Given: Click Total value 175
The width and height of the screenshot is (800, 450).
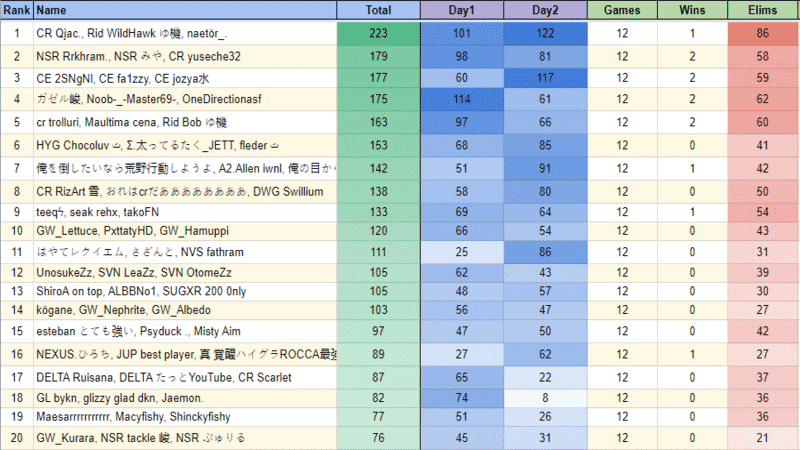Looking at the screenshot, I should (x=378, y=99).
